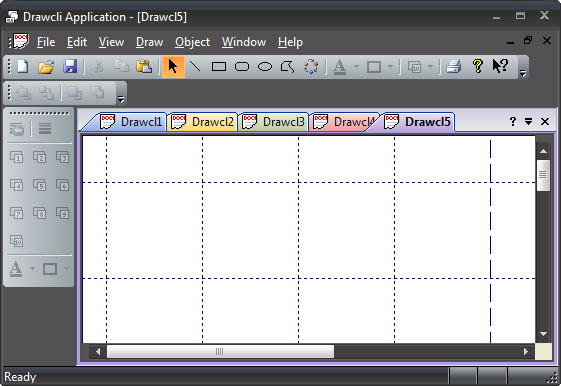Paste using the clipboard icon
Viewport: 561px width, 386px height.
tap(144, 67)
